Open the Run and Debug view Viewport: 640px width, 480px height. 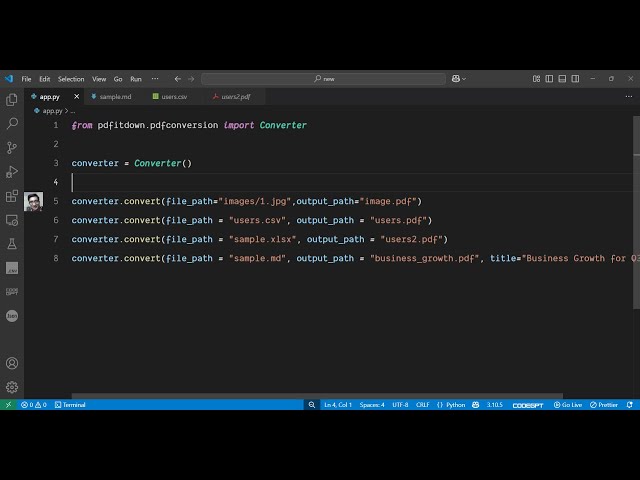tap(12, 171)
